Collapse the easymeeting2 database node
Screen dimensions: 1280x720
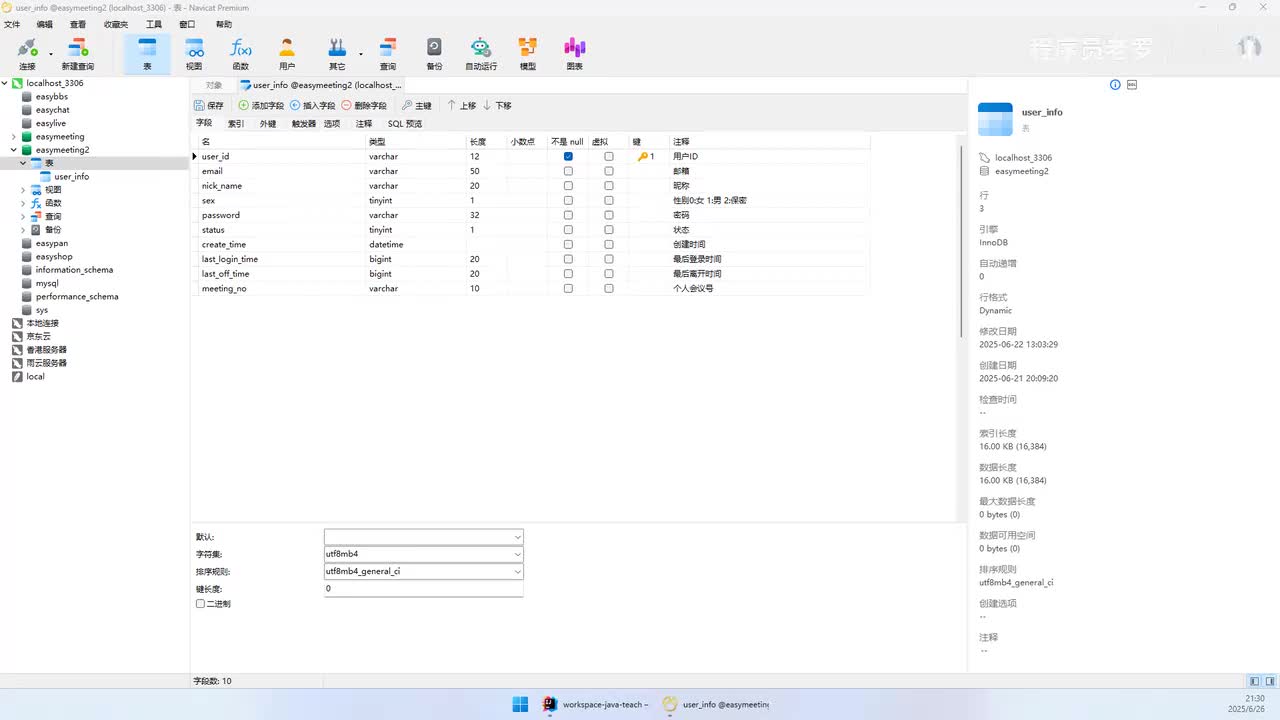pyautogui.click(x=14, y=150)
